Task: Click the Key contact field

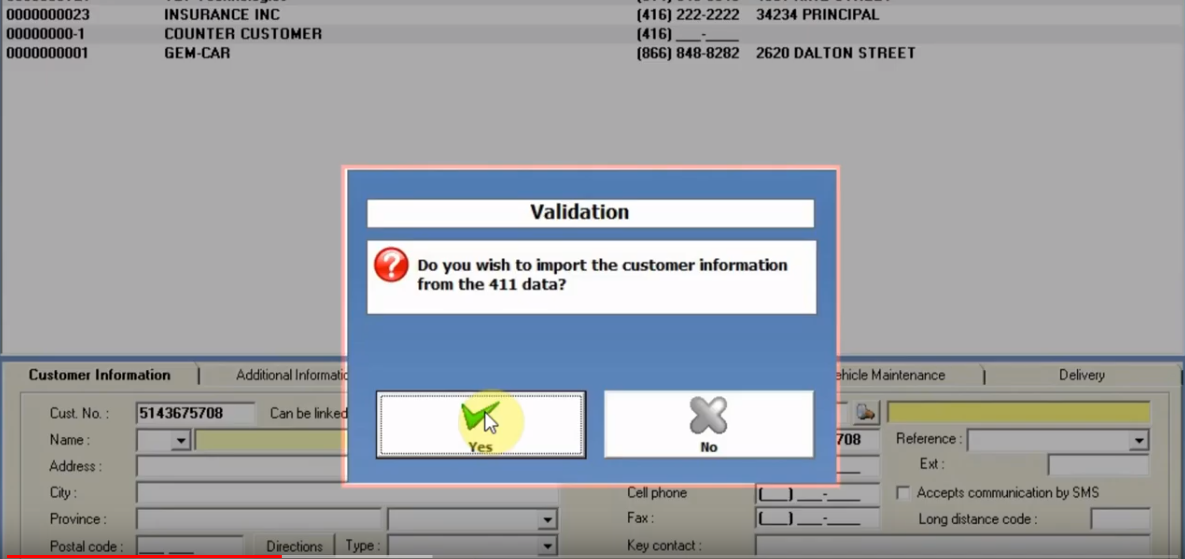Action: (952, 545)
